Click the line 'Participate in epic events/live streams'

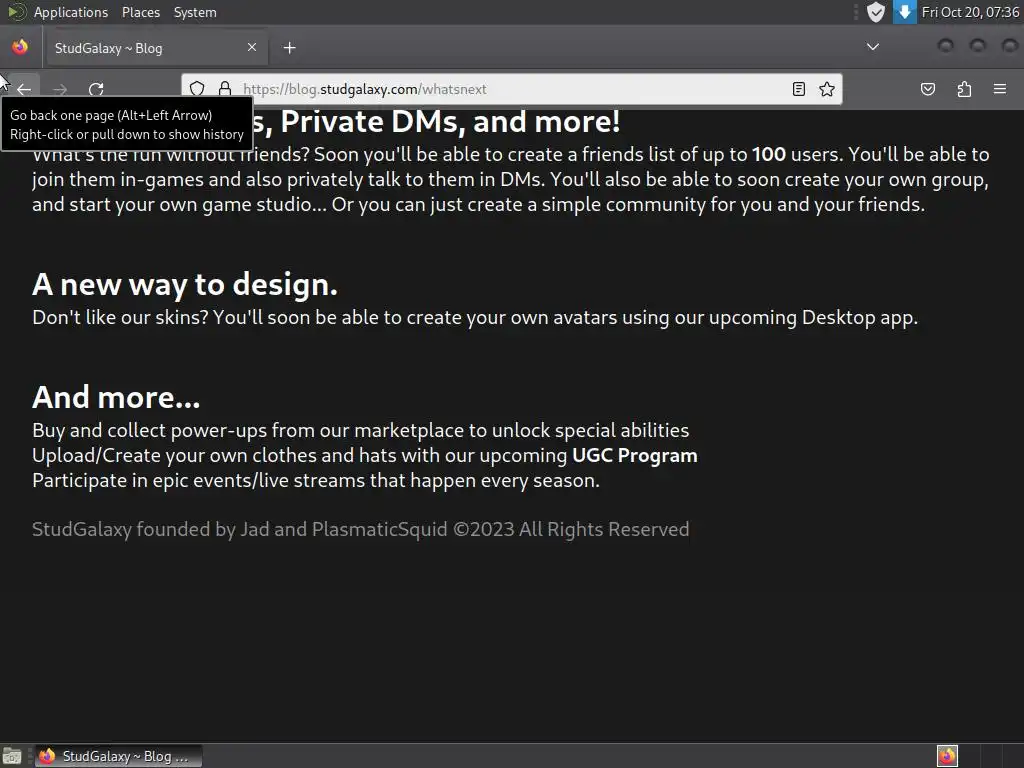(x=316, y=481)
